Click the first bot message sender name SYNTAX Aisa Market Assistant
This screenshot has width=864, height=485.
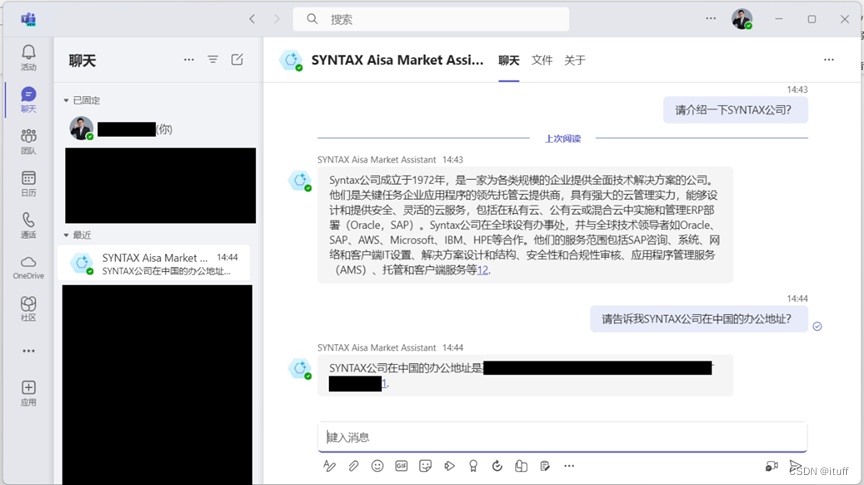(x=376, y=160)
